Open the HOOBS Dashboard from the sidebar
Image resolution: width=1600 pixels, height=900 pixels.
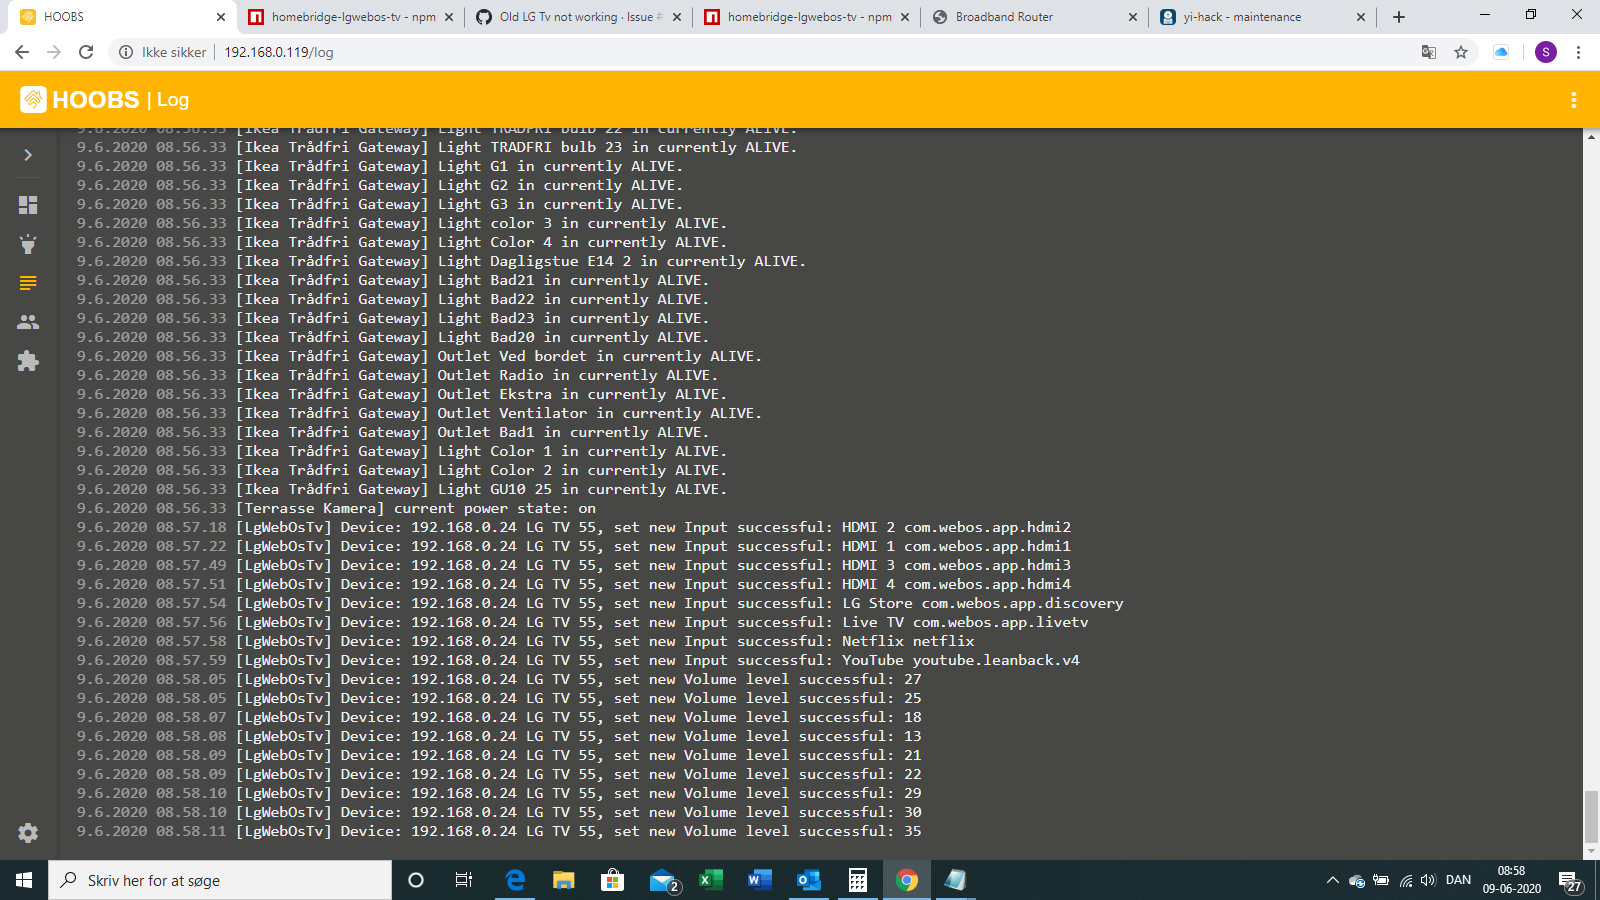coord(27,205)
